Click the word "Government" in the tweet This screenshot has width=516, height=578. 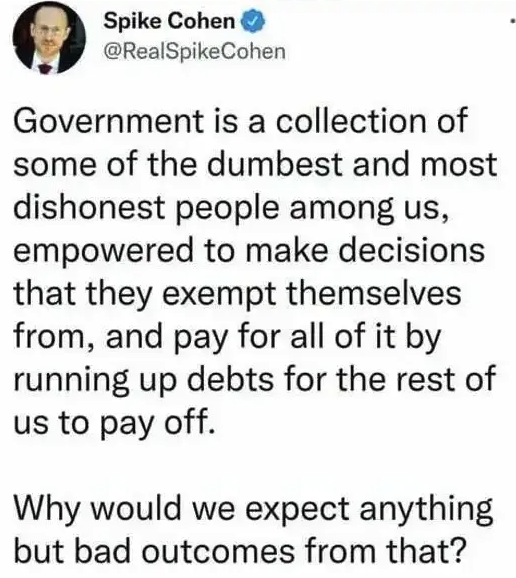point(109,121)
